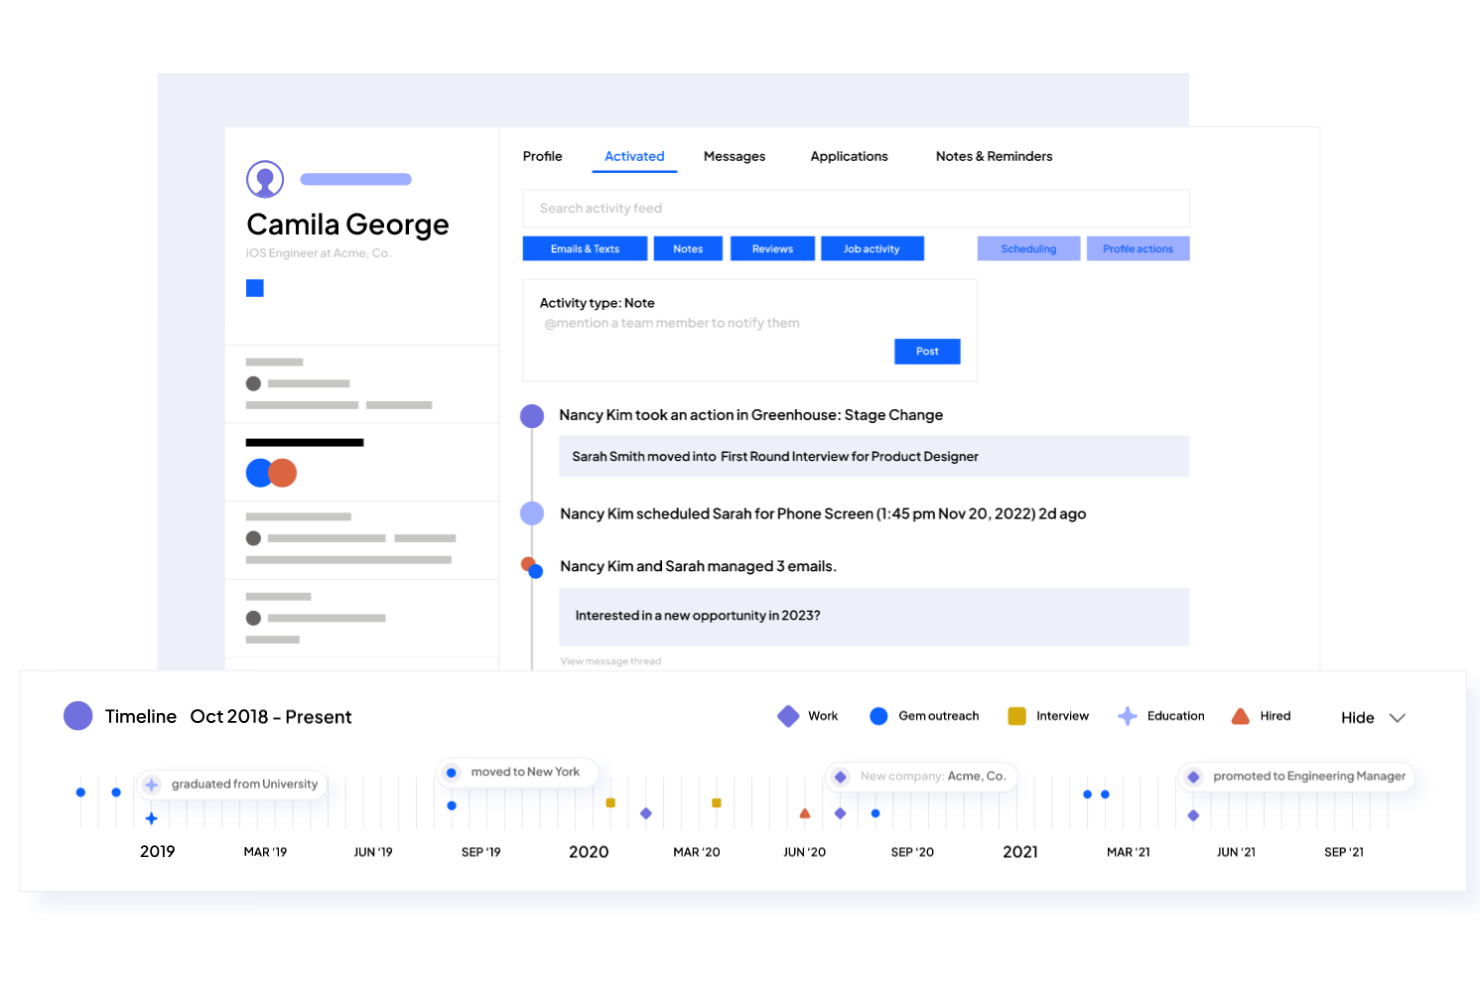Click the light blue dot beside Phone Screen entry
Viewport: 1480px width, 987px height.
point(532,513)
